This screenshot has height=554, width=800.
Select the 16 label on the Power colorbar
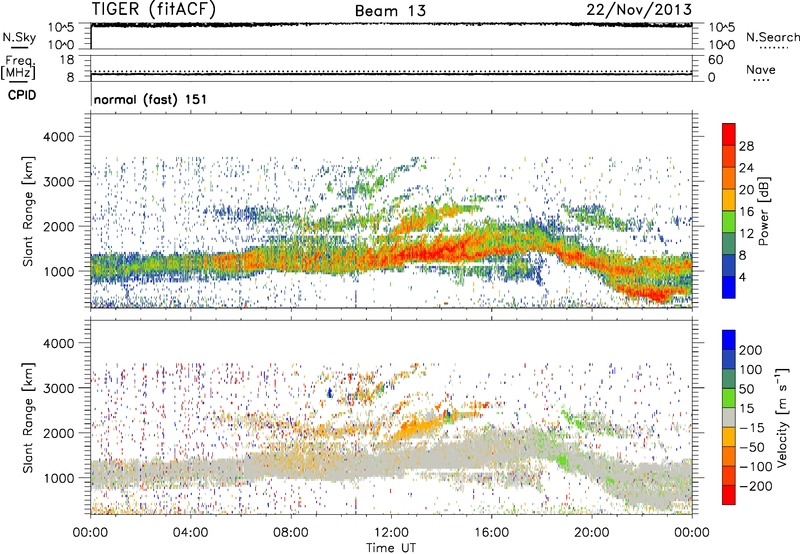(x=746, y=212)
